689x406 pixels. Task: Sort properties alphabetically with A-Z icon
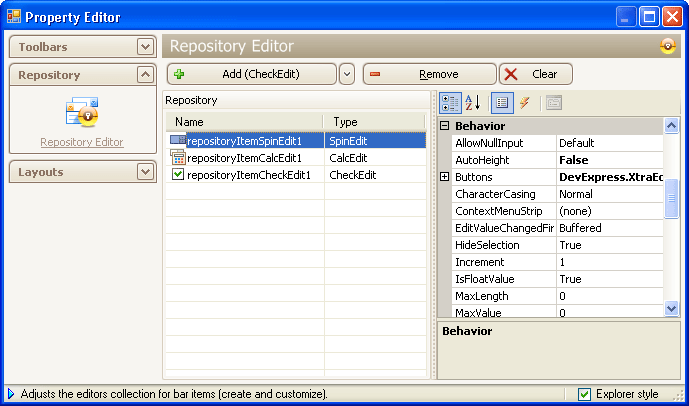point(473,103)
